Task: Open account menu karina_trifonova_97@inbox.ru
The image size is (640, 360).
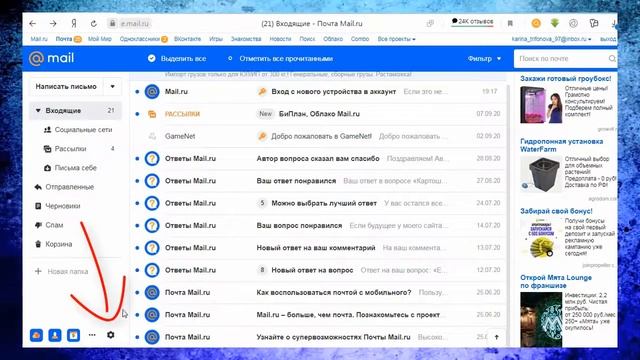Action: click(x=551, y=39)
